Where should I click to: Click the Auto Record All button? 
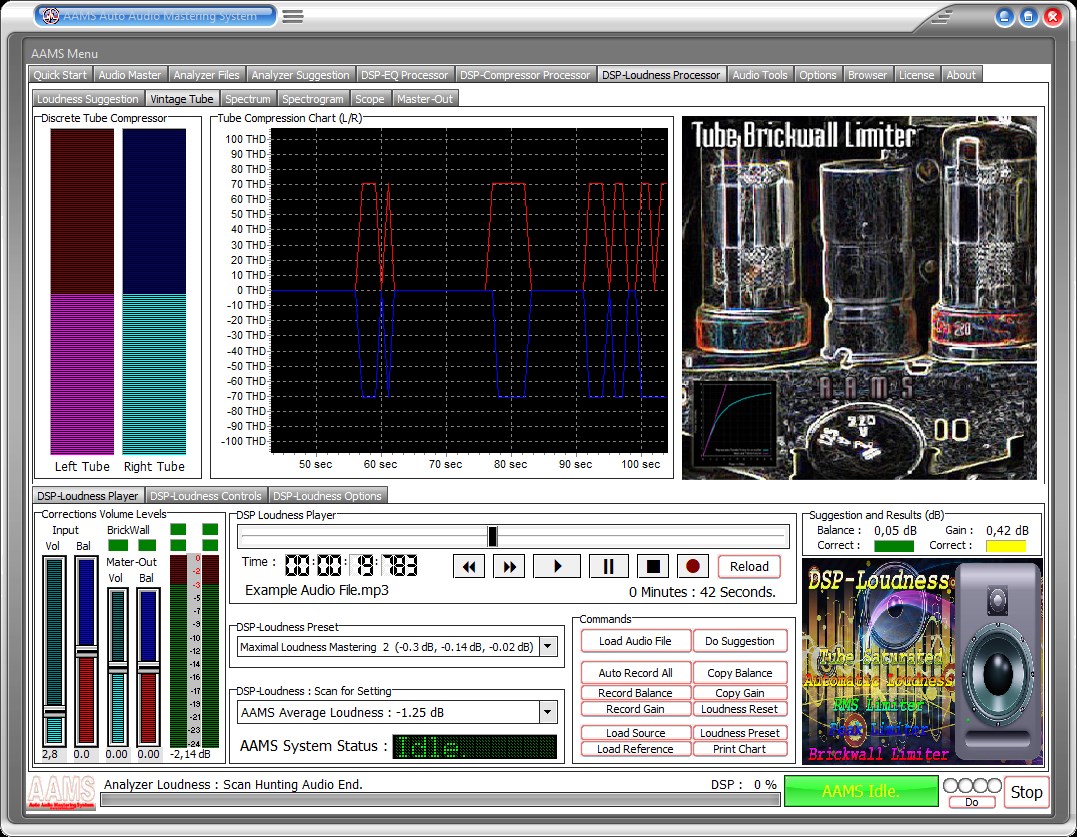tap(635, 673)
